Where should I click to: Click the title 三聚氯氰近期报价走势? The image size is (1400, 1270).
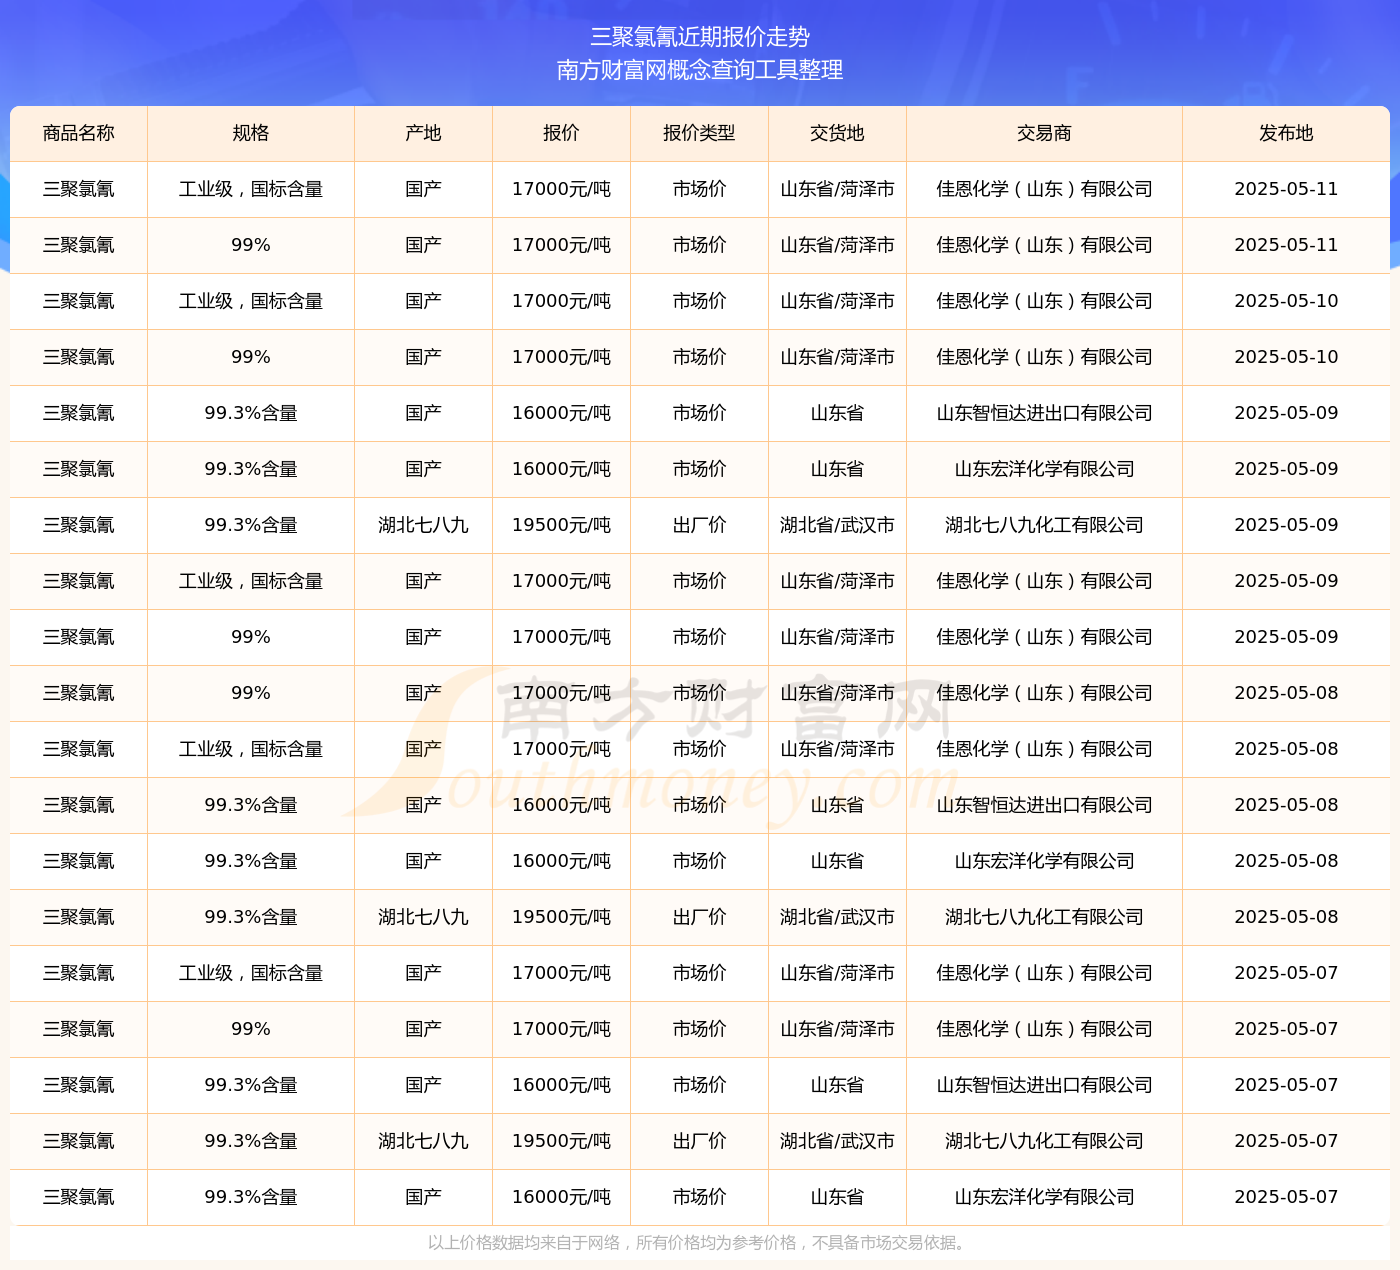[700, 37]
